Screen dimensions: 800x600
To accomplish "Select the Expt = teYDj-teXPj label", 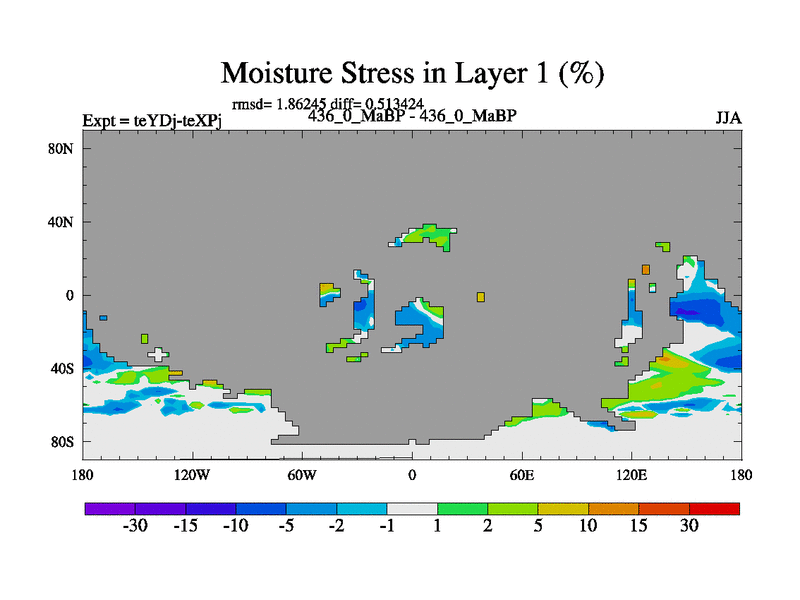I will click(x=152, y=122).
